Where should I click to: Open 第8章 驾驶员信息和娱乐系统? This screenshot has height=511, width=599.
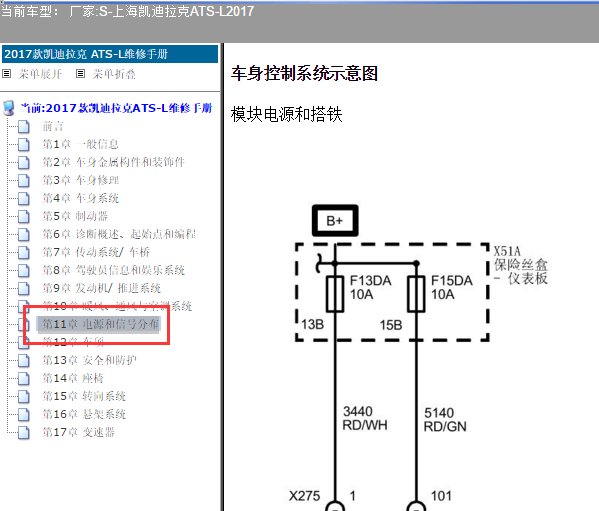pyautogui.click(x=113, y=270)
